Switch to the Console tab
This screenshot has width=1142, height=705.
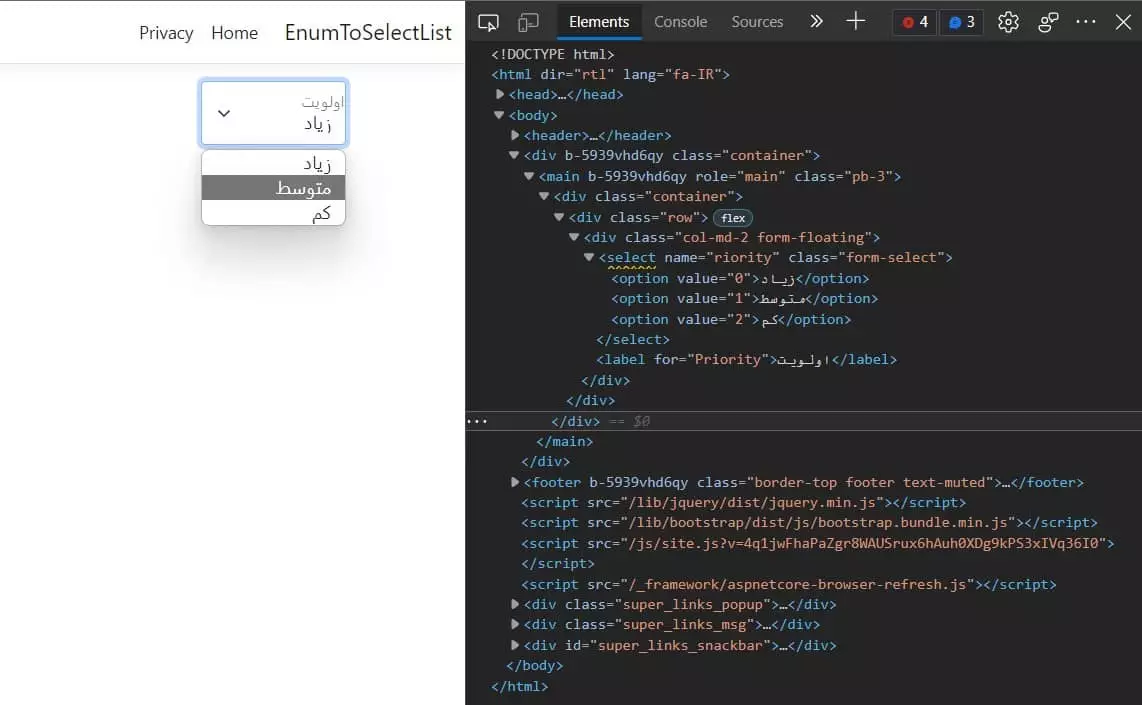pos(680,22)
